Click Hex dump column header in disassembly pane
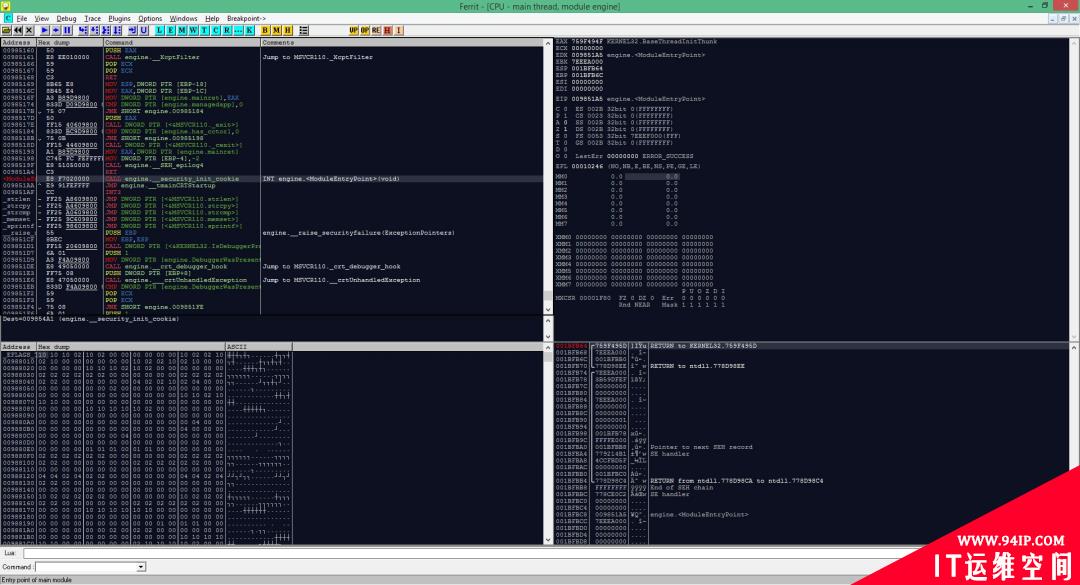1080x585 pixels. point(70,43)
